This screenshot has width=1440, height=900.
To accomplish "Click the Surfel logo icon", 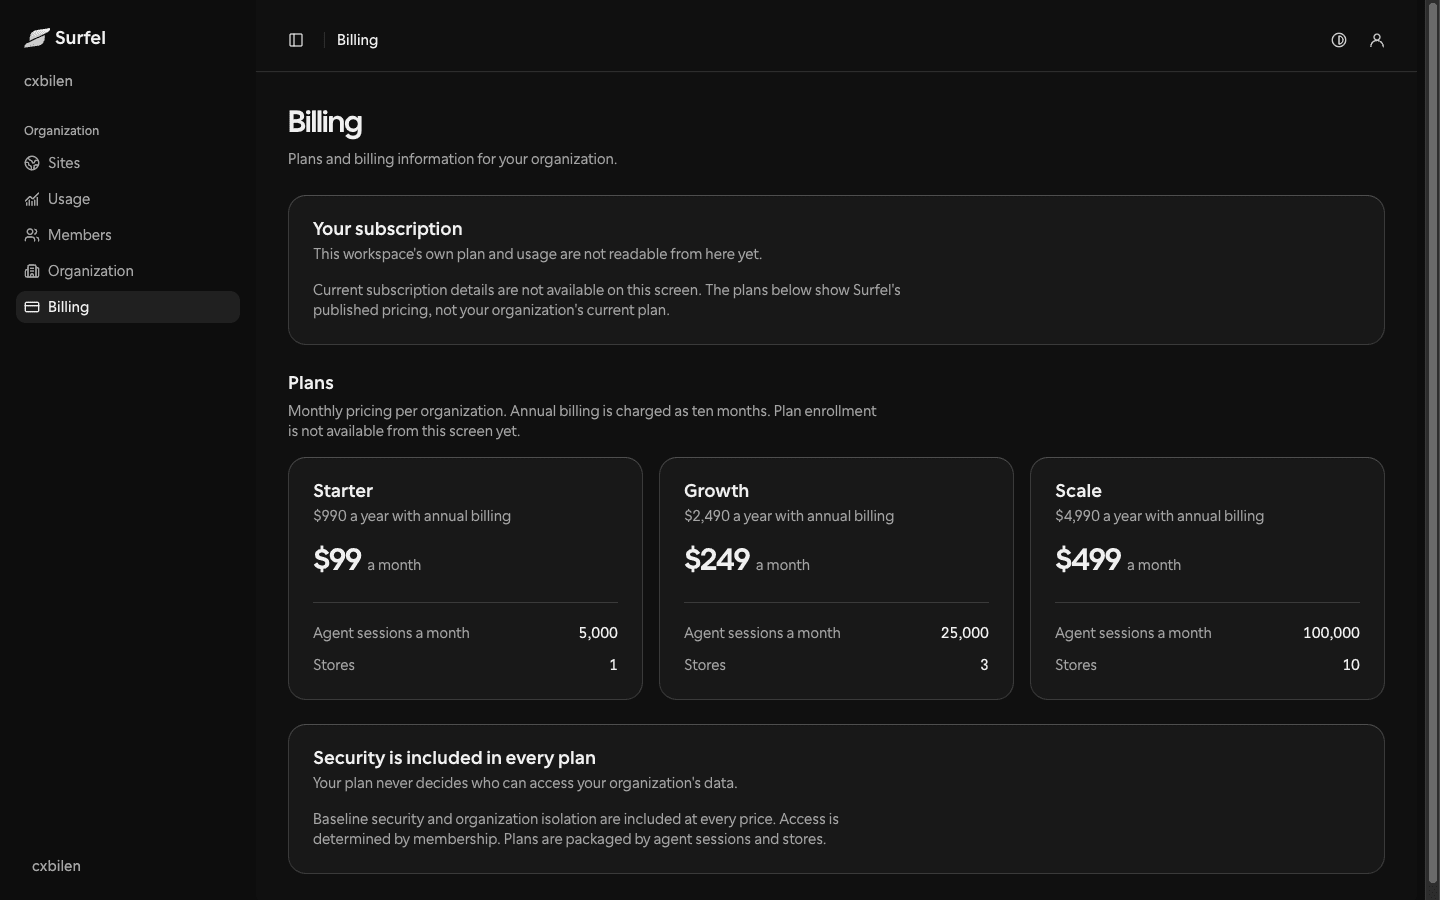I will 37,38.
